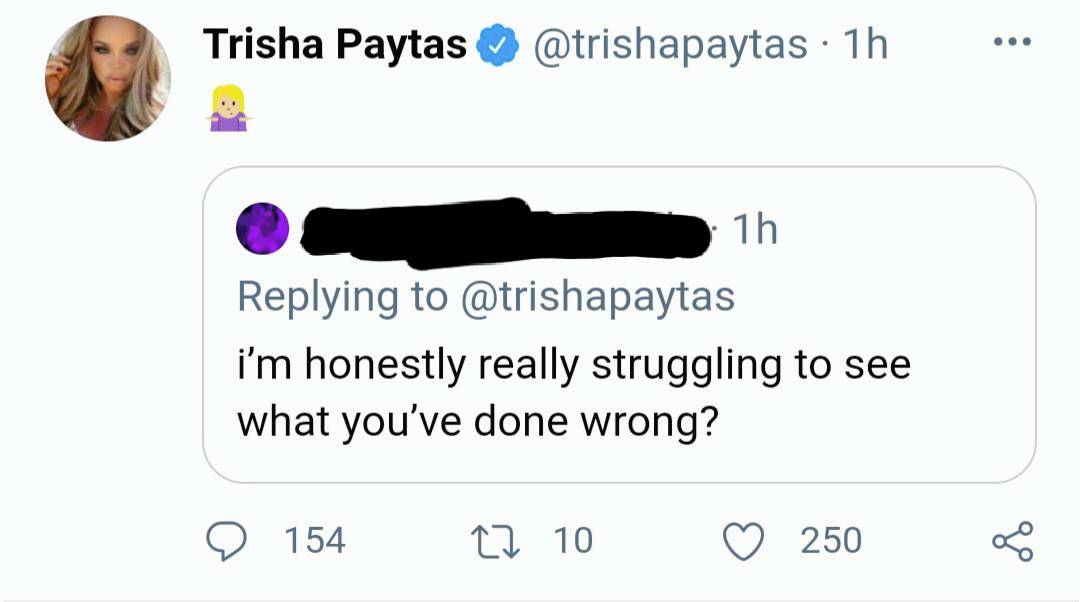Click the 1h timestamp on Trisha's tweet
Viewport: 1080px width, 602px height.
862,42
